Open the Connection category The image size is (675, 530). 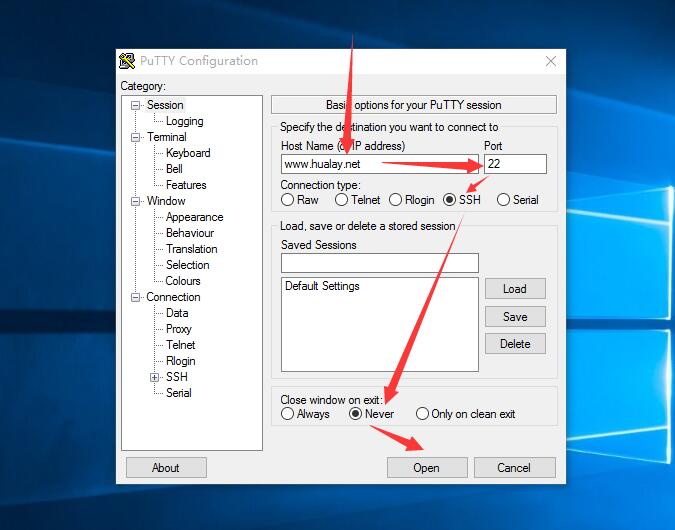point(173,297)
